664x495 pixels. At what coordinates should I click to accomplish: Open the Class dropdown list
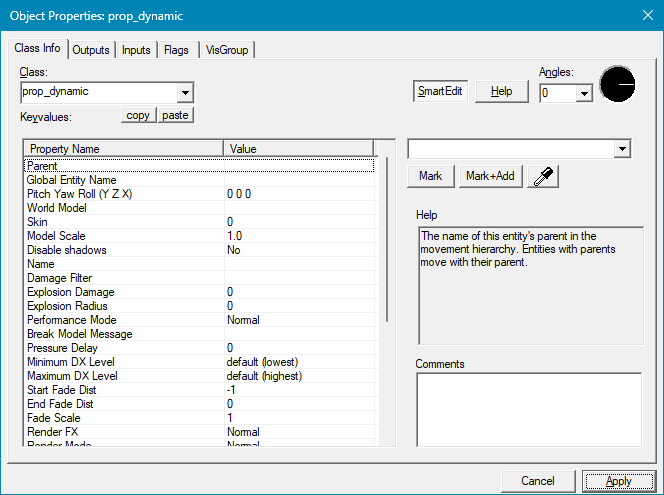(185, 92)
